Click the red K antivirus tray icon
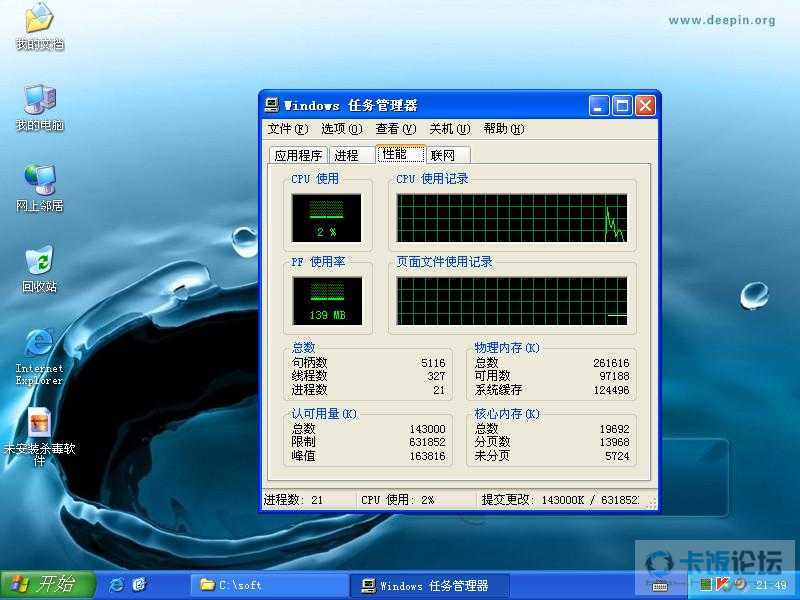 click(x=722, y=585)
